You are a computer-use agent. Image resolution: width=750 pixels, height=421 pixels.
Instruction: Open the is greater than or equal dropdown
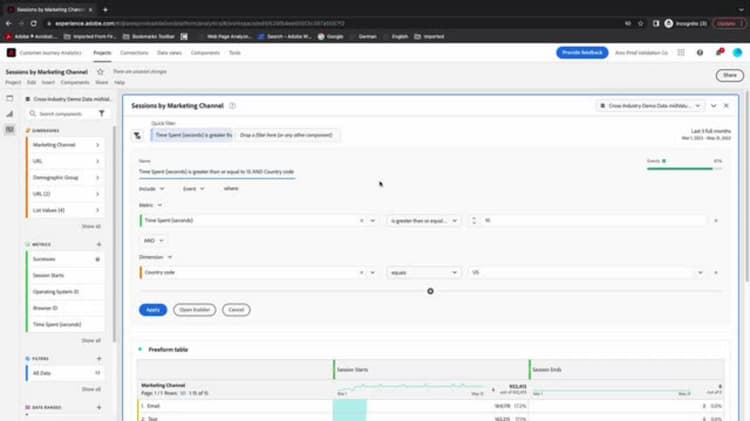point(423,221)
